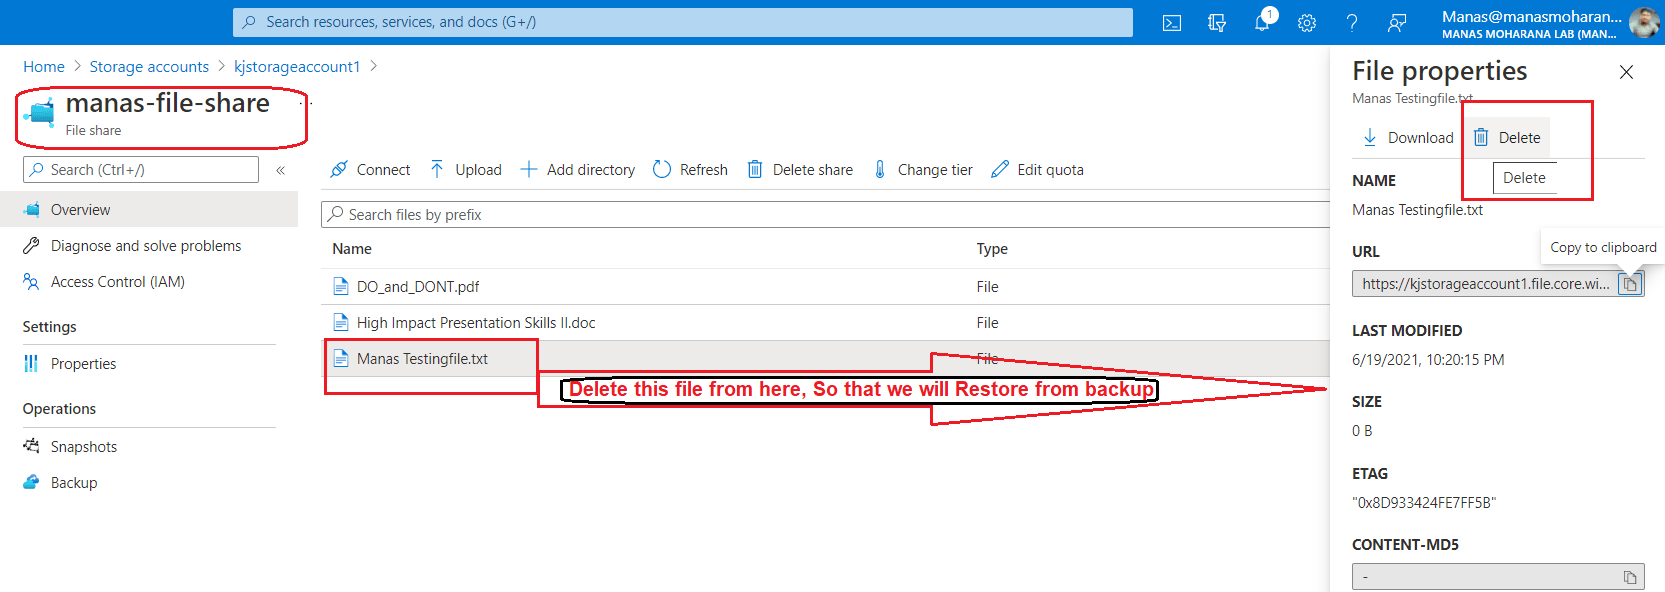
Task: Open feedback icon in top bar
Action: pyautogui.click(x=1397, y=23)
